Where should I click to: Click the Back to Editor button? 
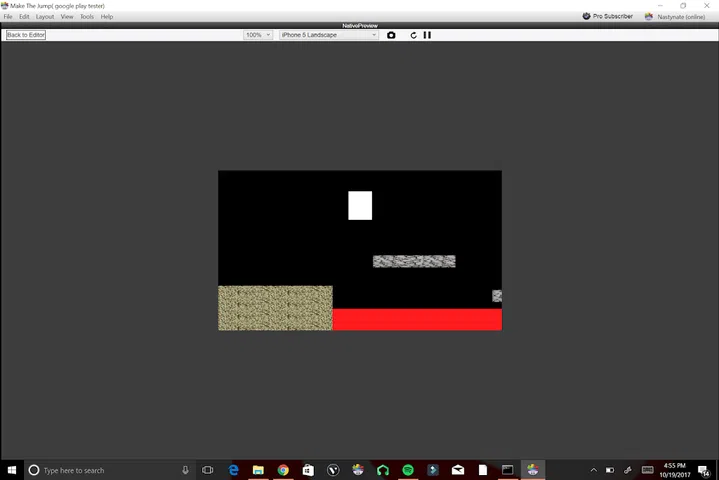pyautogui.click(x=26, y=35)
